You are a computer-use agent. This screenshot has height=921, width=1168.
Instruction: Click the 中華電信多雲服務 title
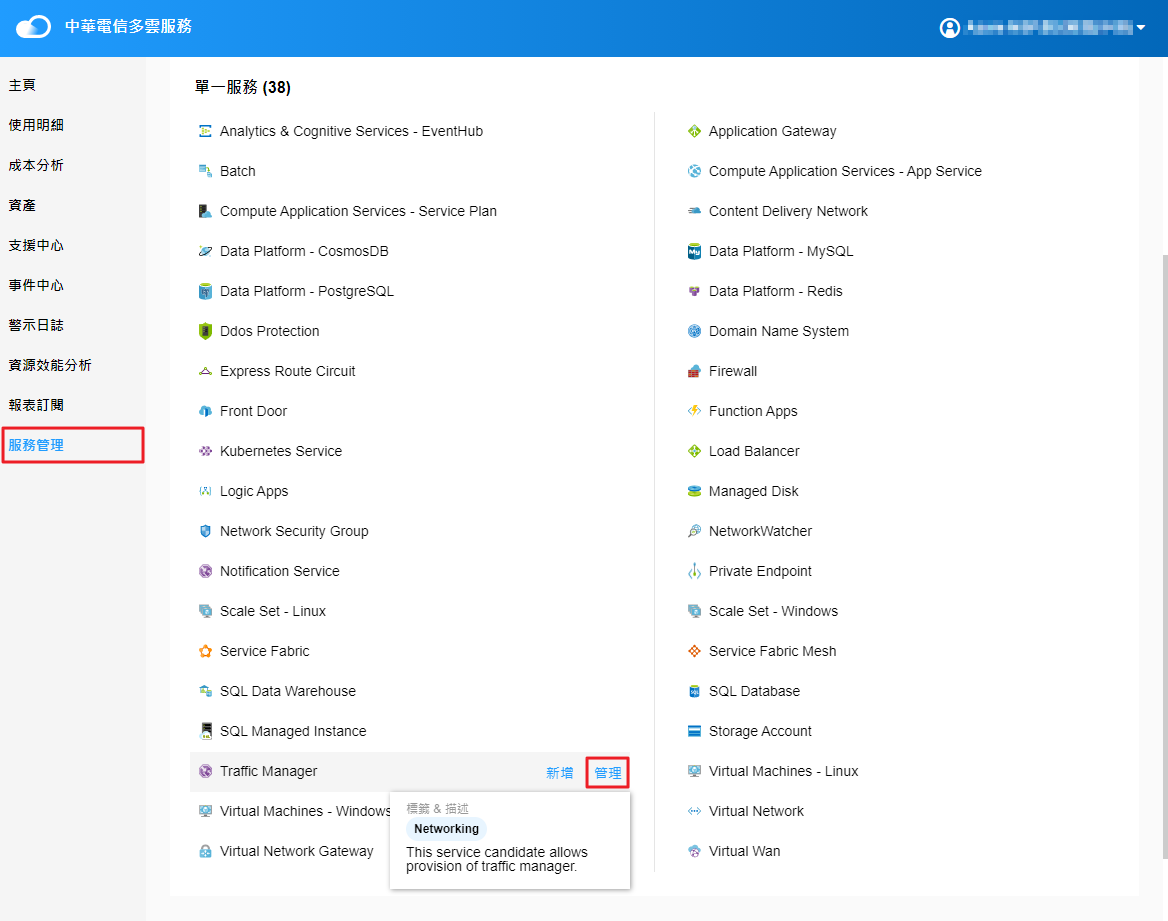(x=128, y=27)
